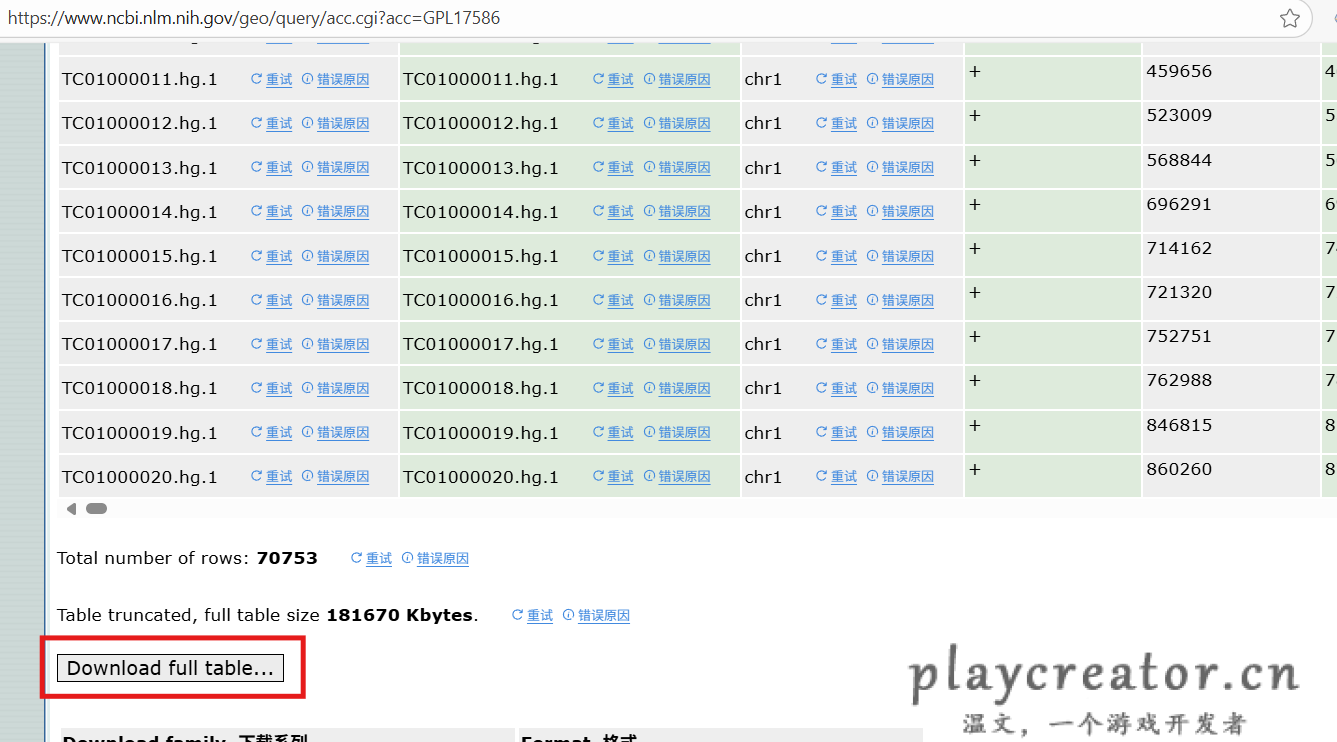Click the table's horizontal scrollbar thumb
This screenshot has width=1337, height=742.
click(96, 509)
